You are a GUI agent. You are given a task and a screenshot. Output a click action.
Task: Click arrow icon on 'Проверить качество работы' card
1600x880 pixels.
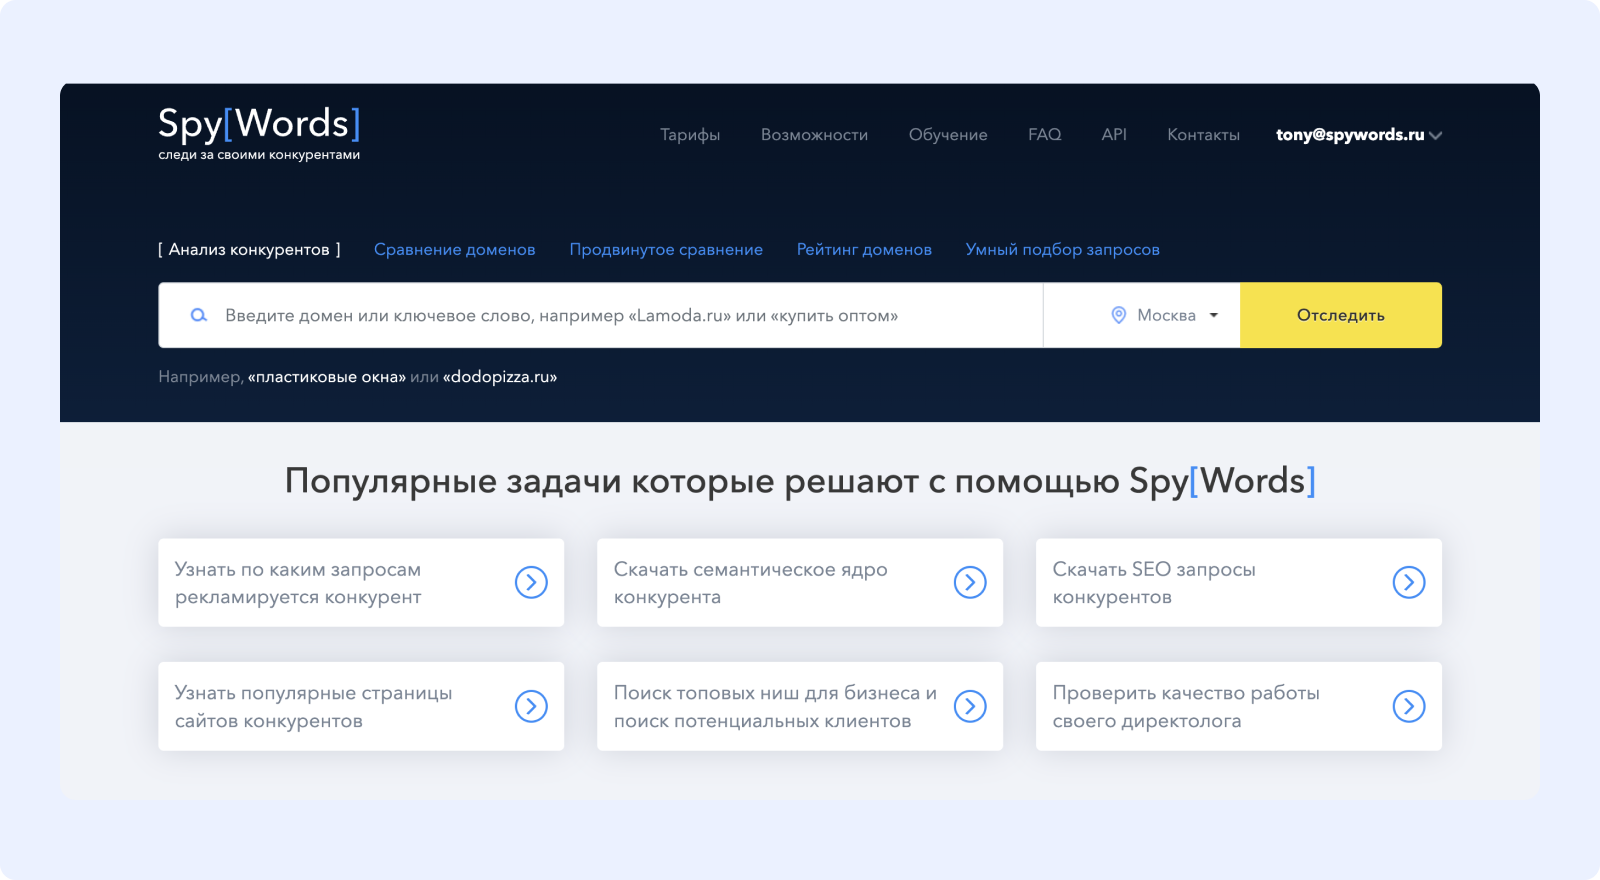[x=1409, y=706]
